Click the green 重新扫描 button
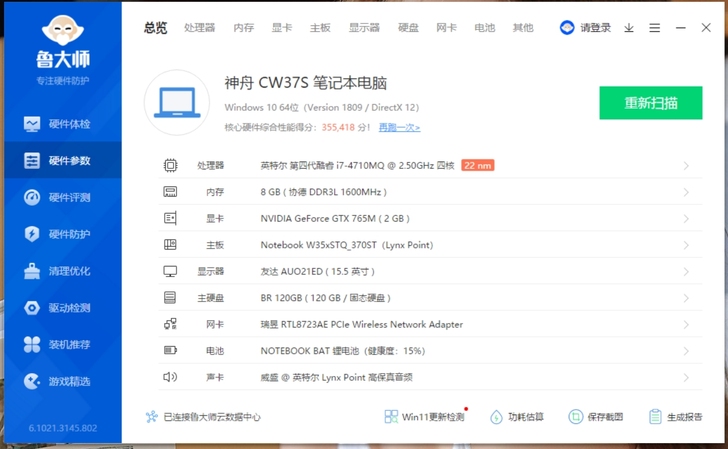Viewport: 728px width, 449px height. (650, 103)
